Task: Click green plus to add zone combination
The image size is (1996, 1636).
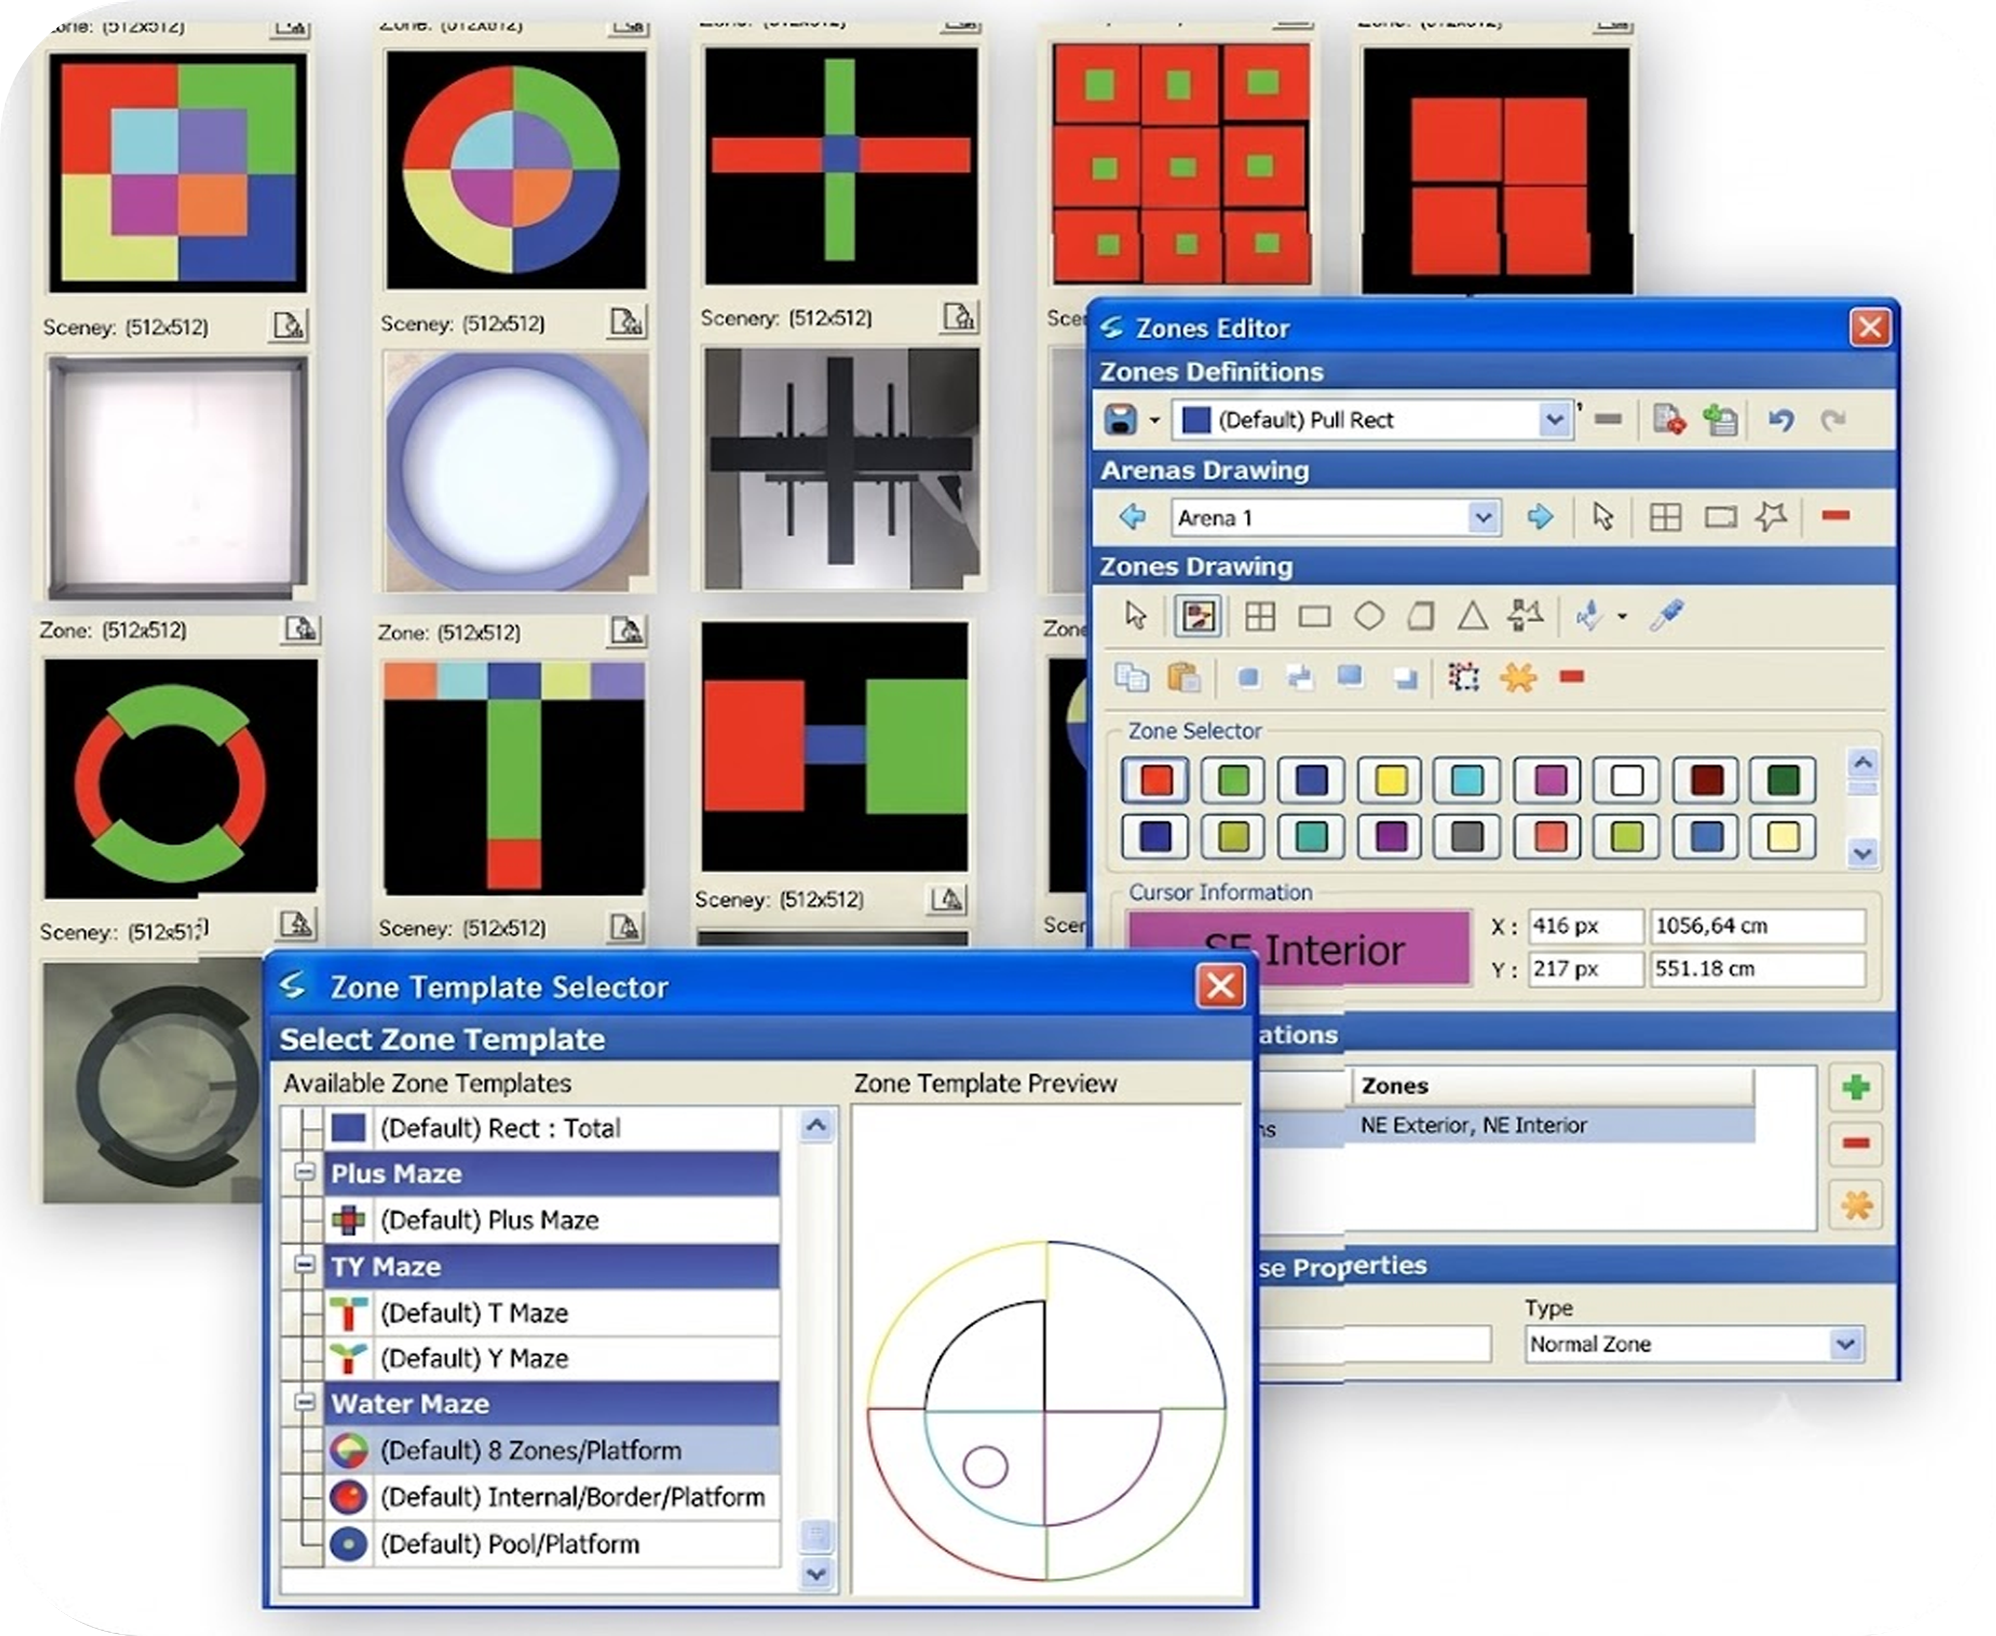Action: click(x=1856, y=1088)
